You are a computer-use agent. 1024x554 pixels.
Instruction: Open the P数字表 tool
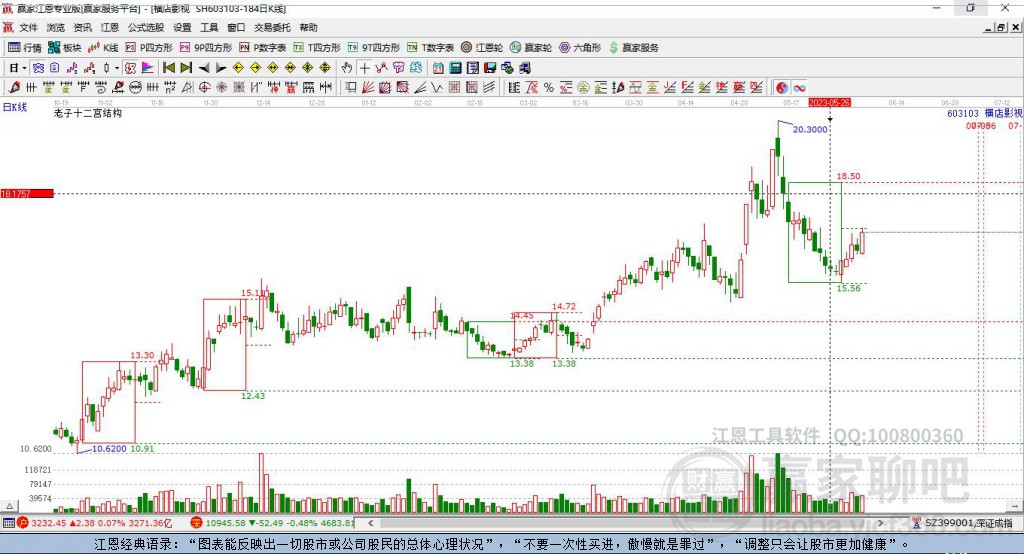pyautogui.click(x=263, y=48)
